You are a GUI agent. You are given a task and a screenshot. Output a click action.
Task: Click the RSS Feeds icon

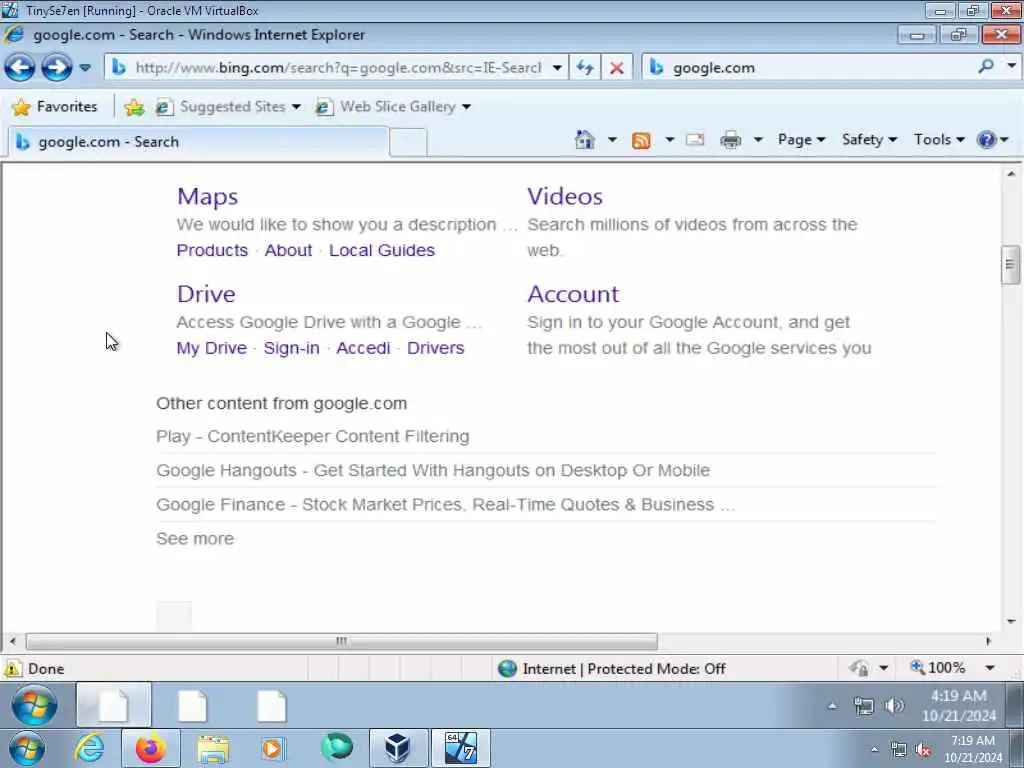pos(641,140)
